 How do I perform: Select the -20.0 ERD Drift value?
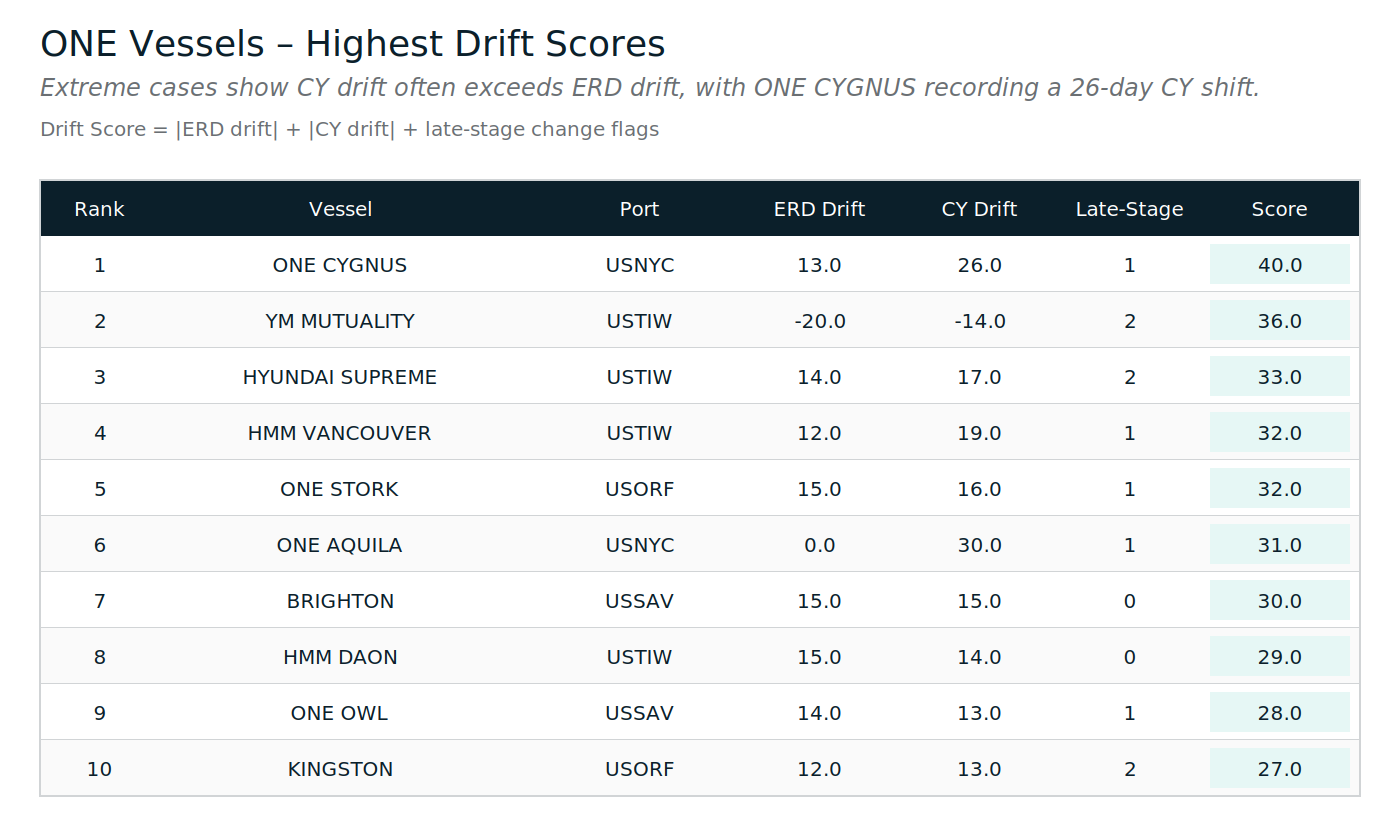click(819, 321)
